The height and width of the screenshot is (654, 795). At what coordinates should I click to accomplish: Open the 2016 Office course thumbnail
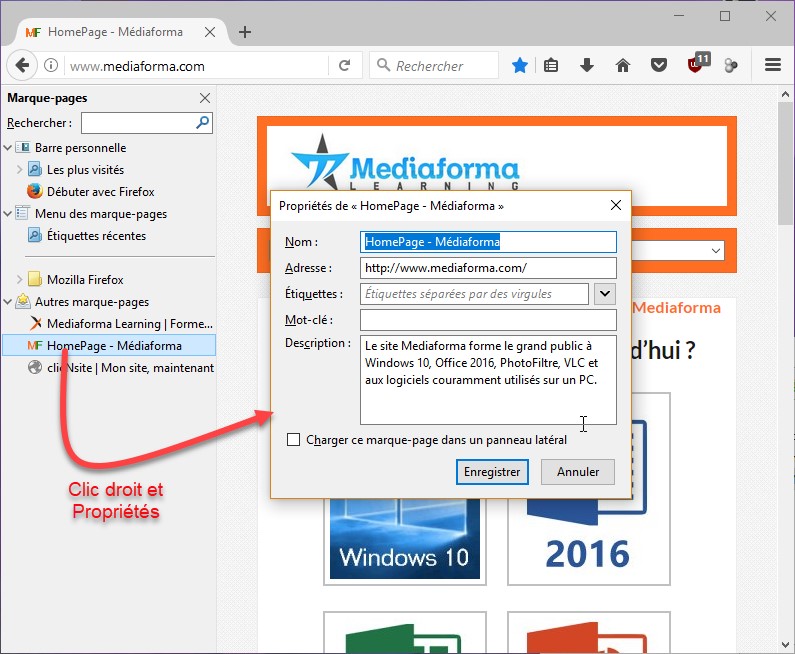tap(589, 540)
